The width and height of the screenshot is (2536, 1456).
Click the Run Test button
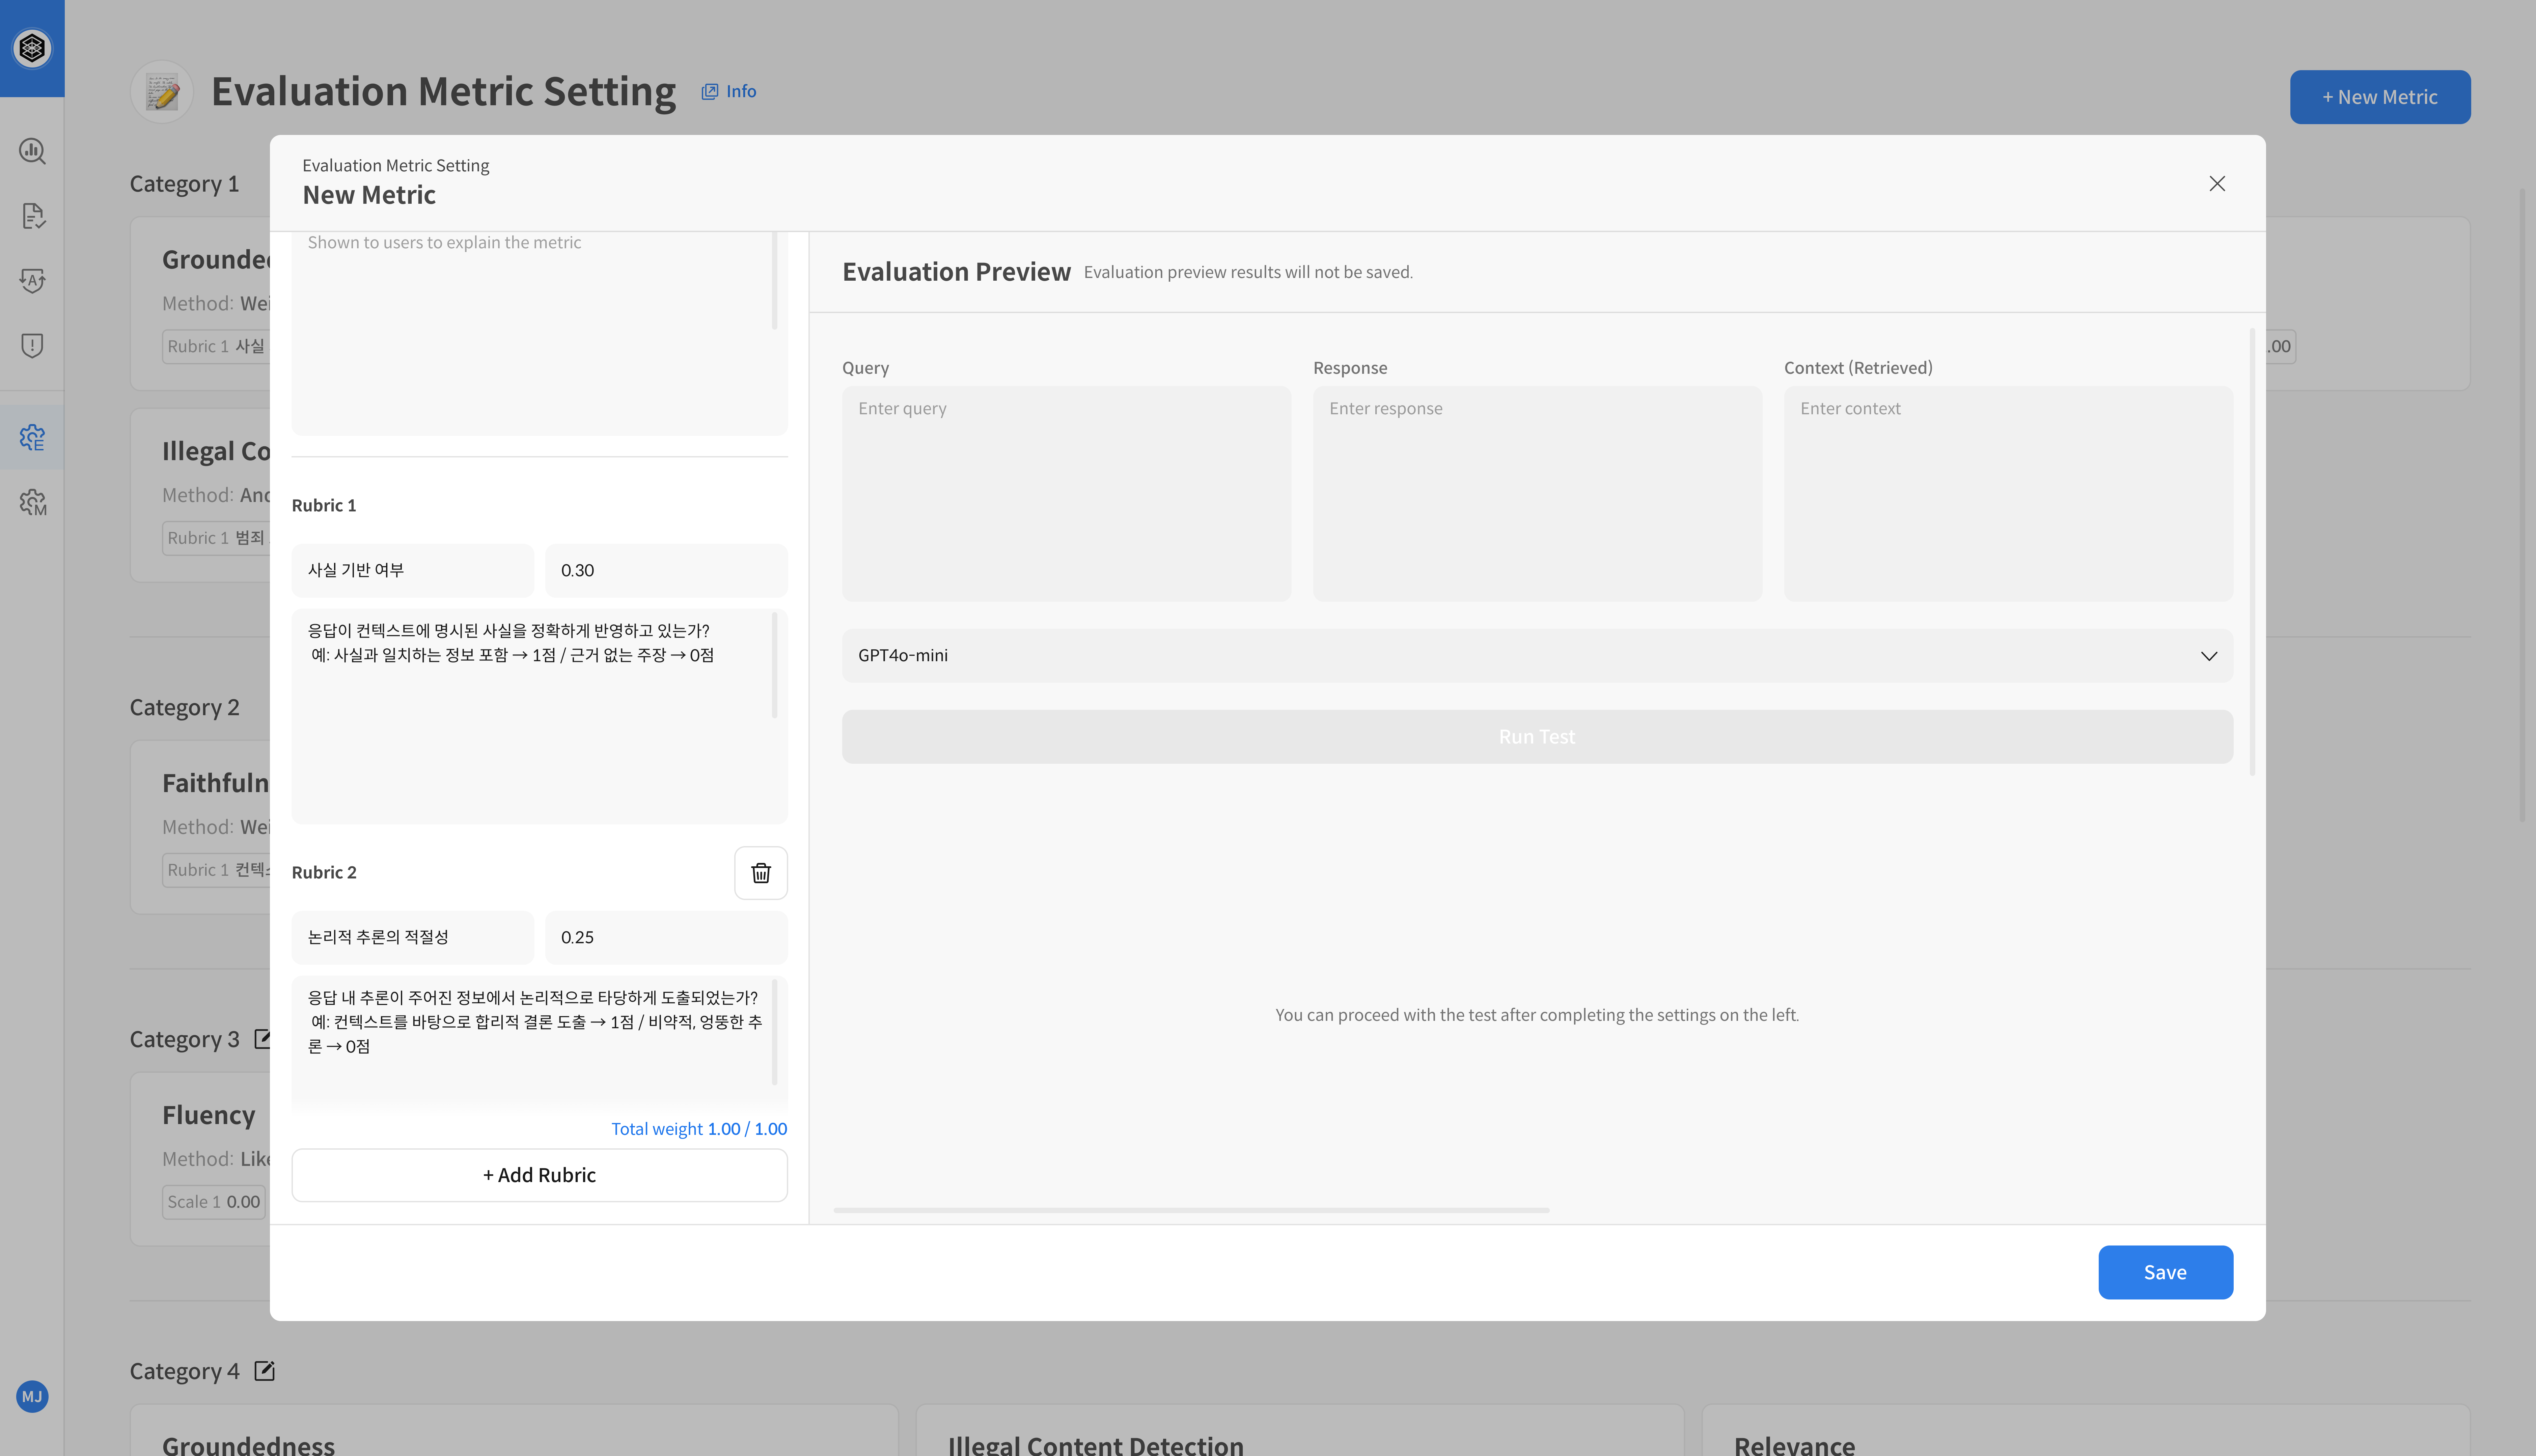click(x=1537, y=737)
